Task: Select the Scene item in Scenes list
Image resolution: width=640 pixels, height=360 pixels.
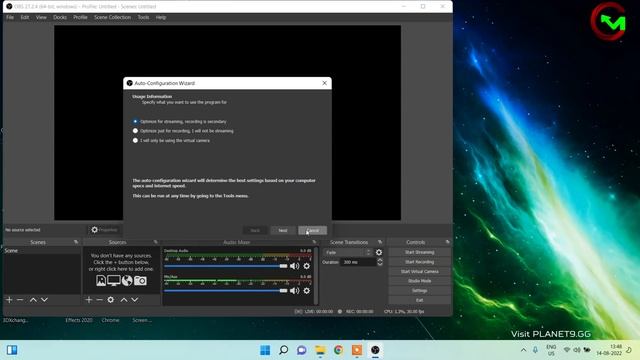Action: pos(42,251)
